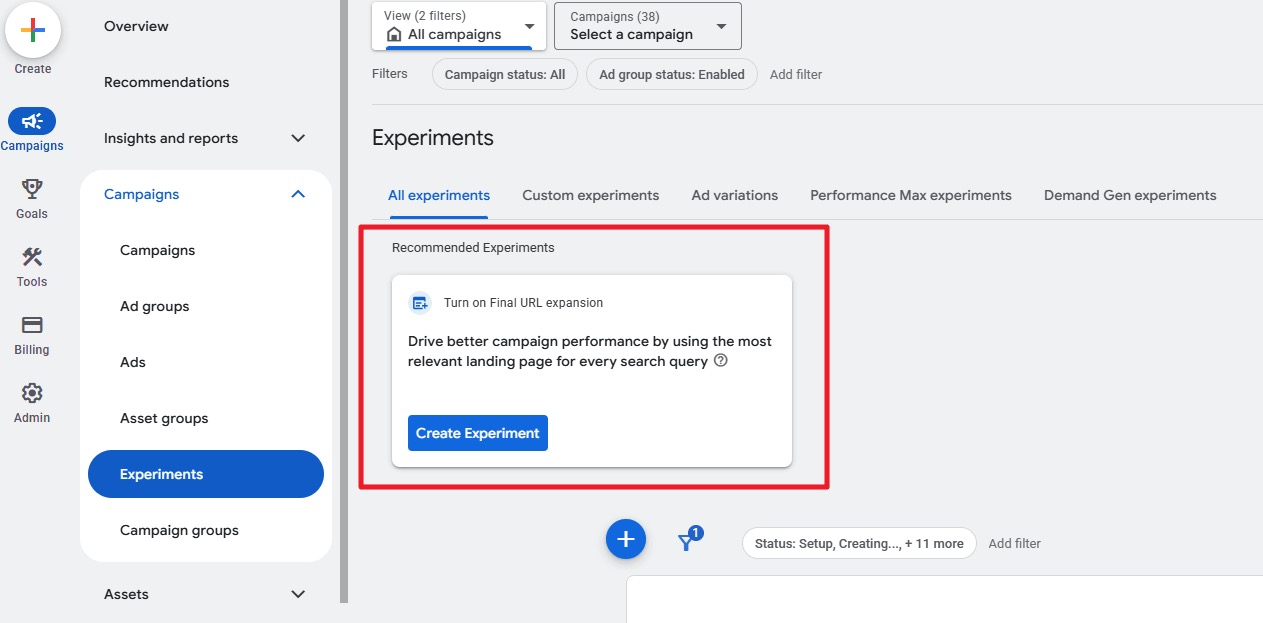Expand the Assets section

[x=297, y=594]
